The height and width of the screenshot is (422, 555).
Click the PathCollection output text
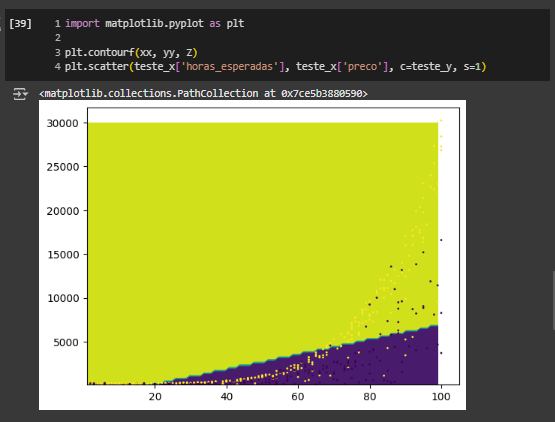tap(204, 93)
